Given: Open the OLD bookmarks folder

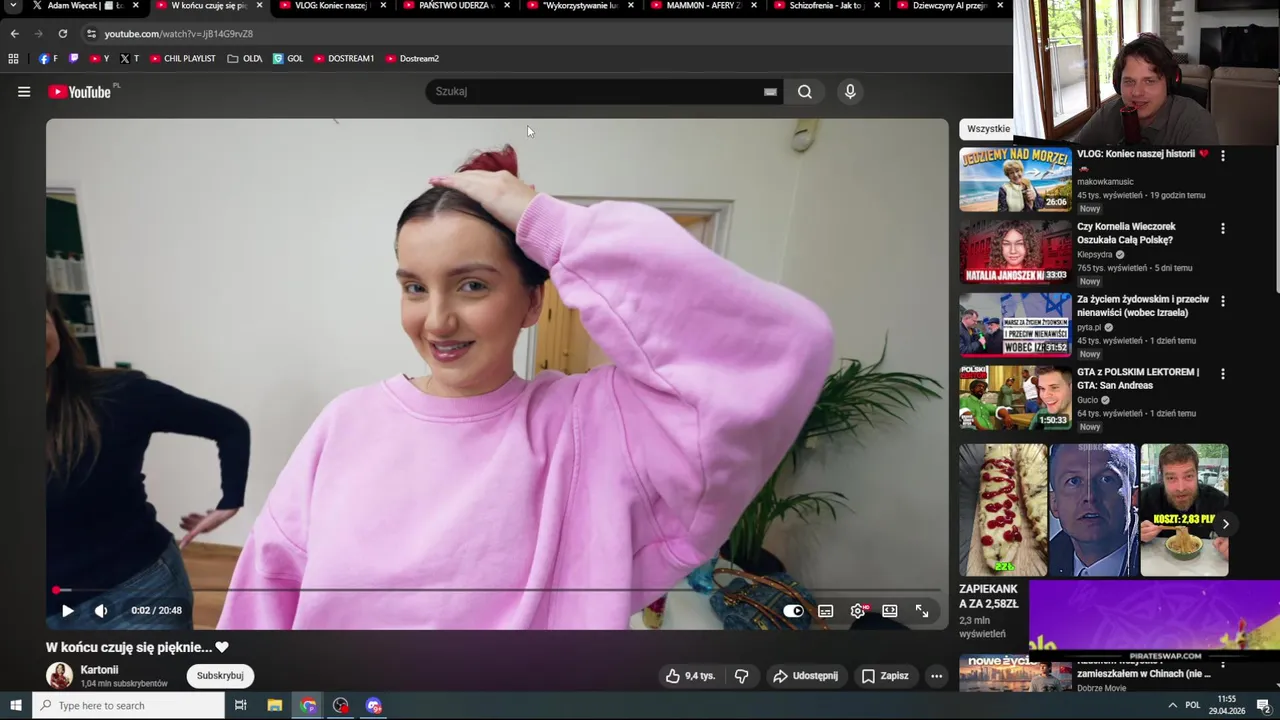Looking at the screenshot, I should coord(245,59).
